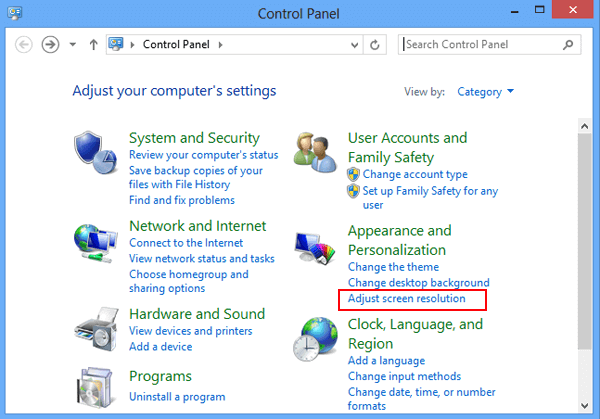Click the search magnifier icon
The image size is (600, 419).
tap(568, 45)
